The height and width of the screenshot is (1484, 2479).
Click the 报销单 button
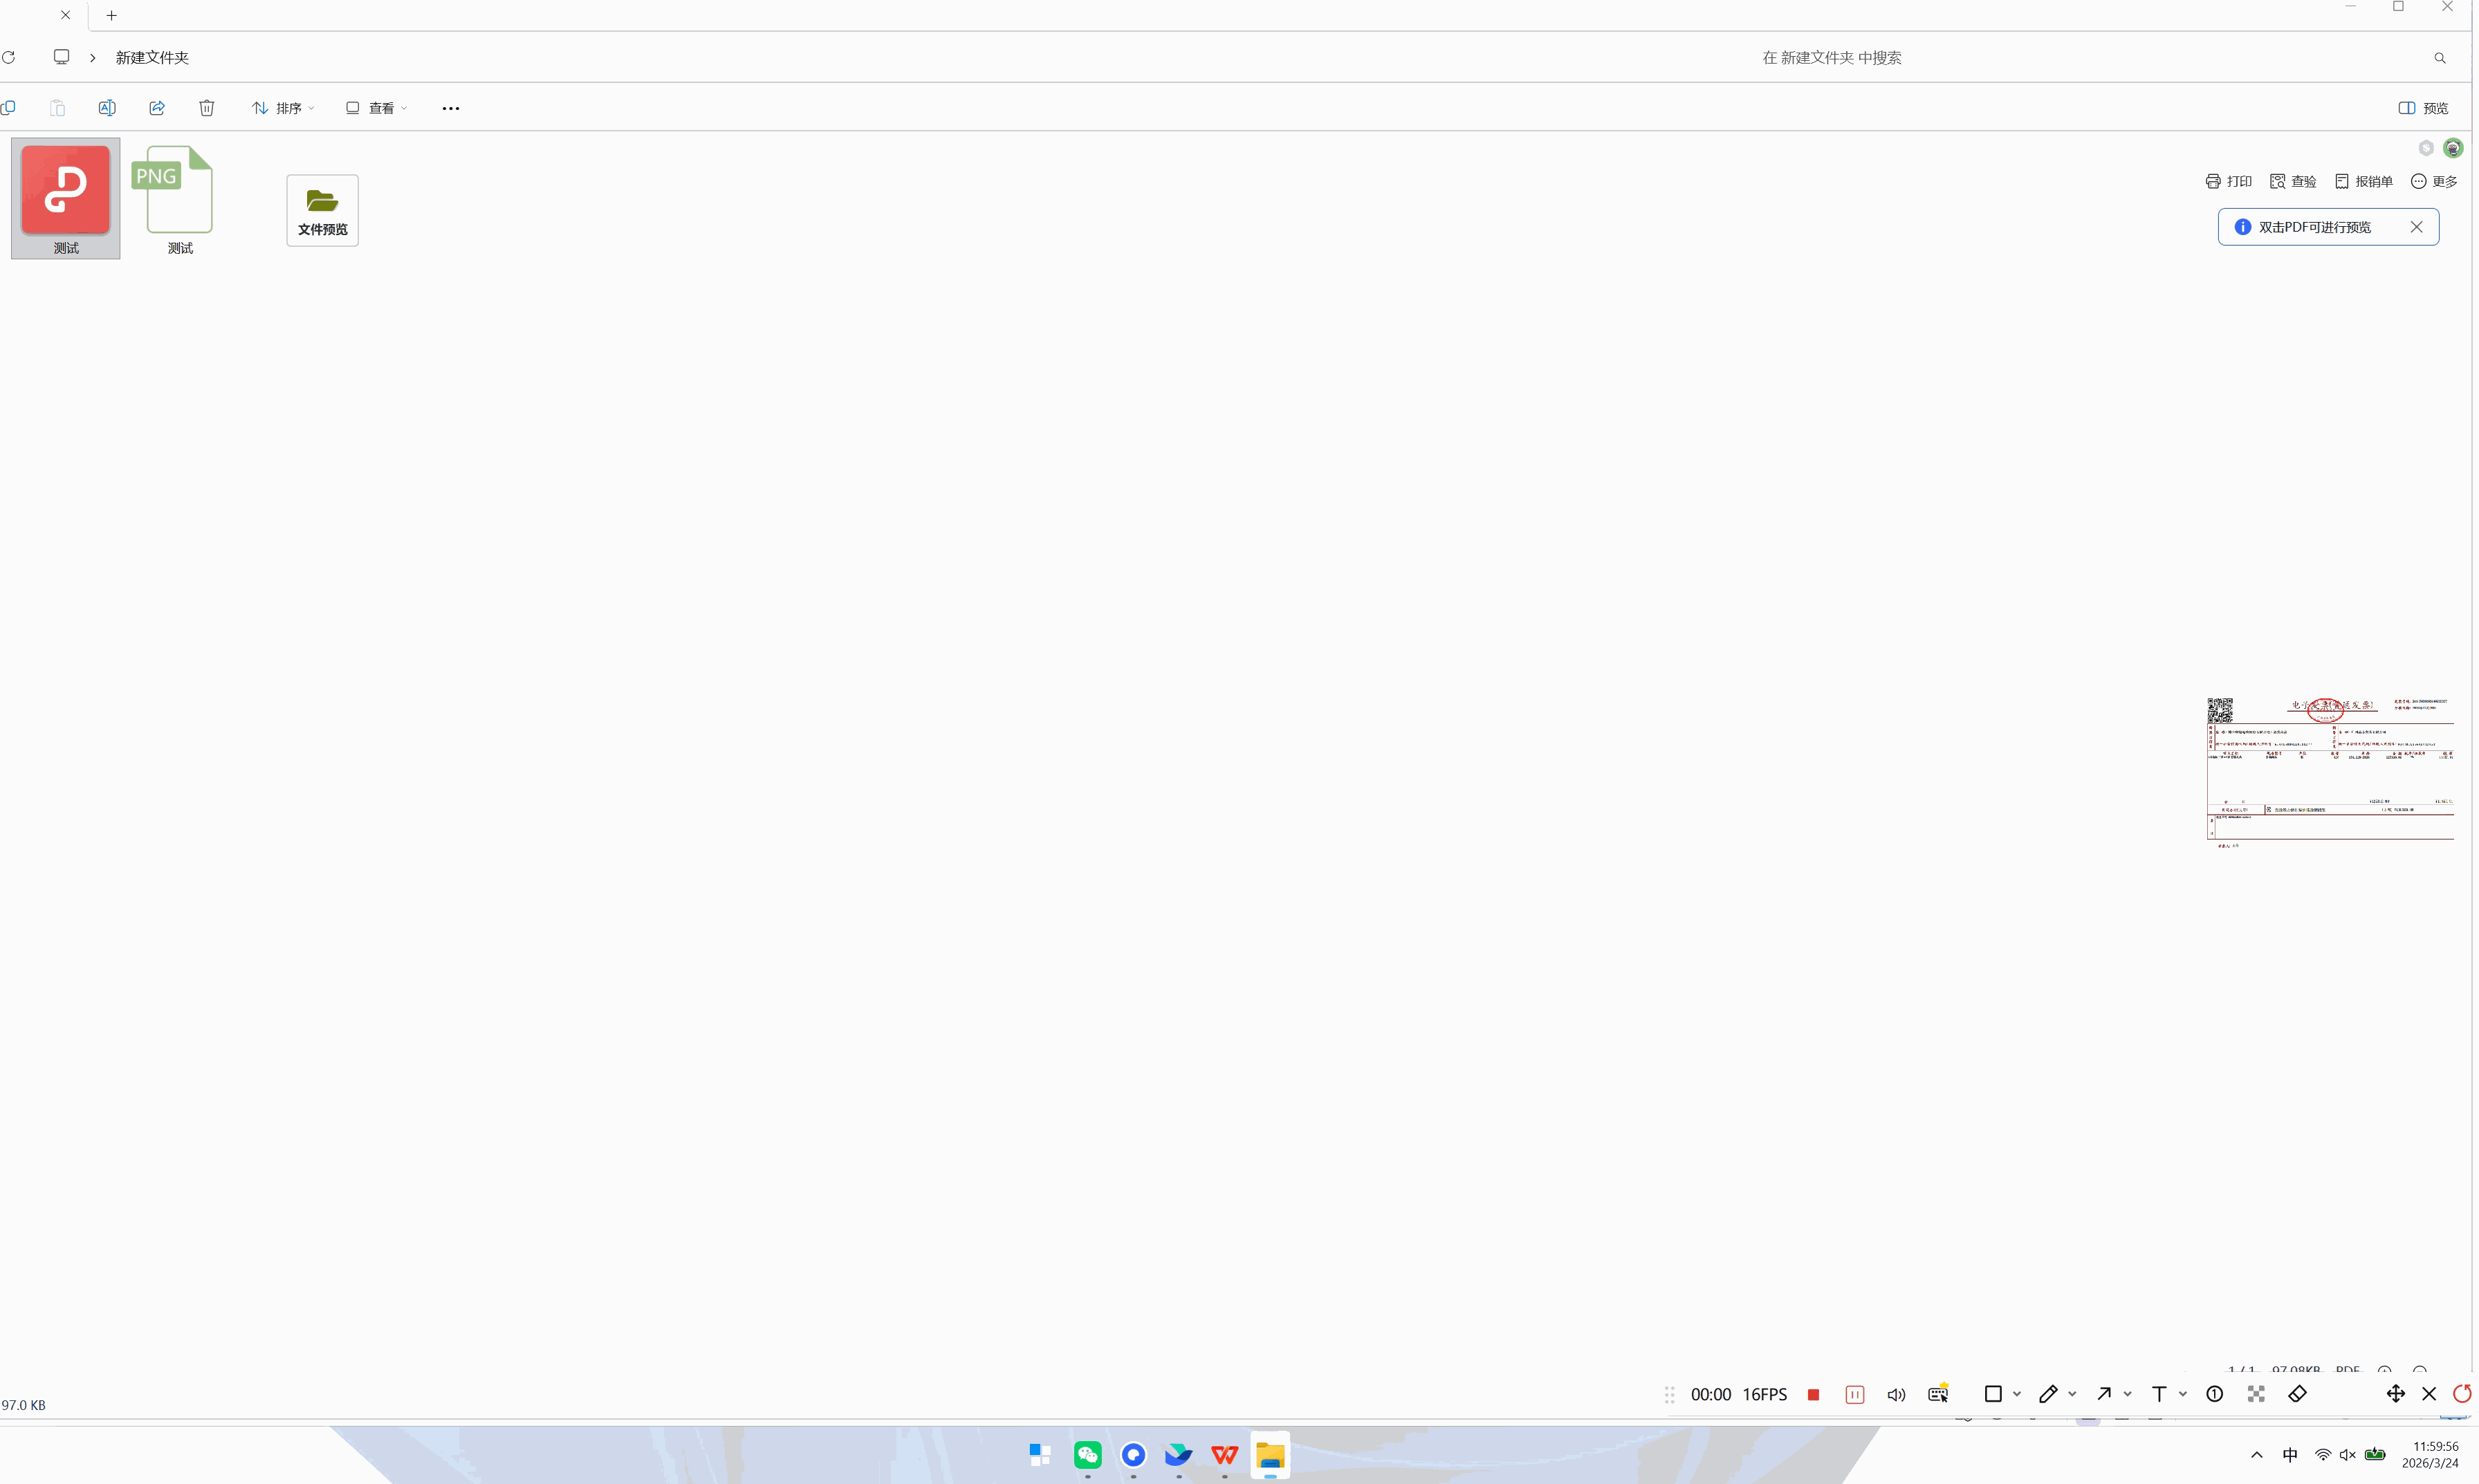coord(2363,181)
